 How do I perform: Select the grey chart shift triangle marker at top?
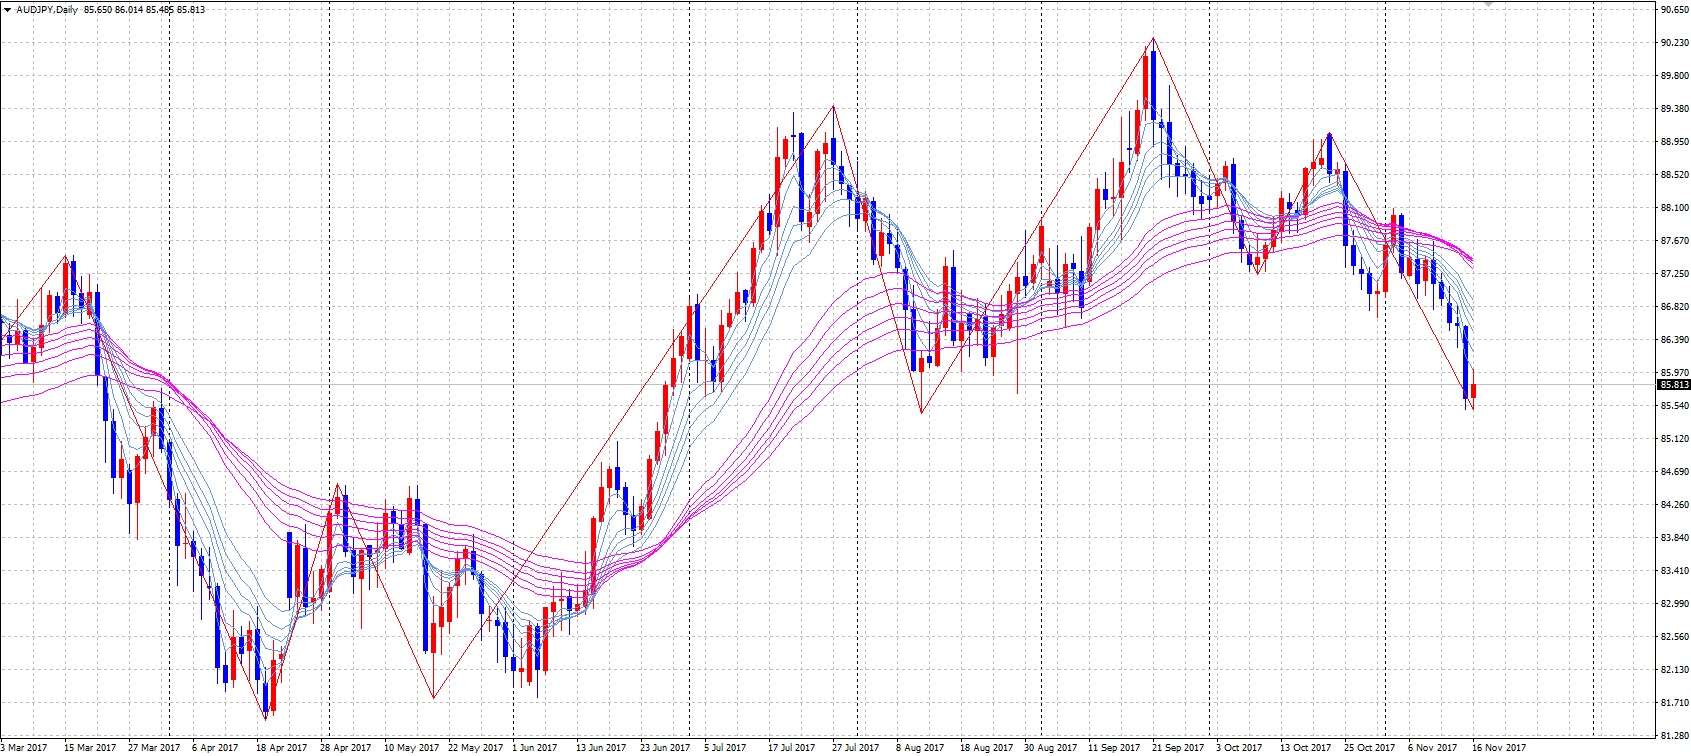tap(1488, 4)
